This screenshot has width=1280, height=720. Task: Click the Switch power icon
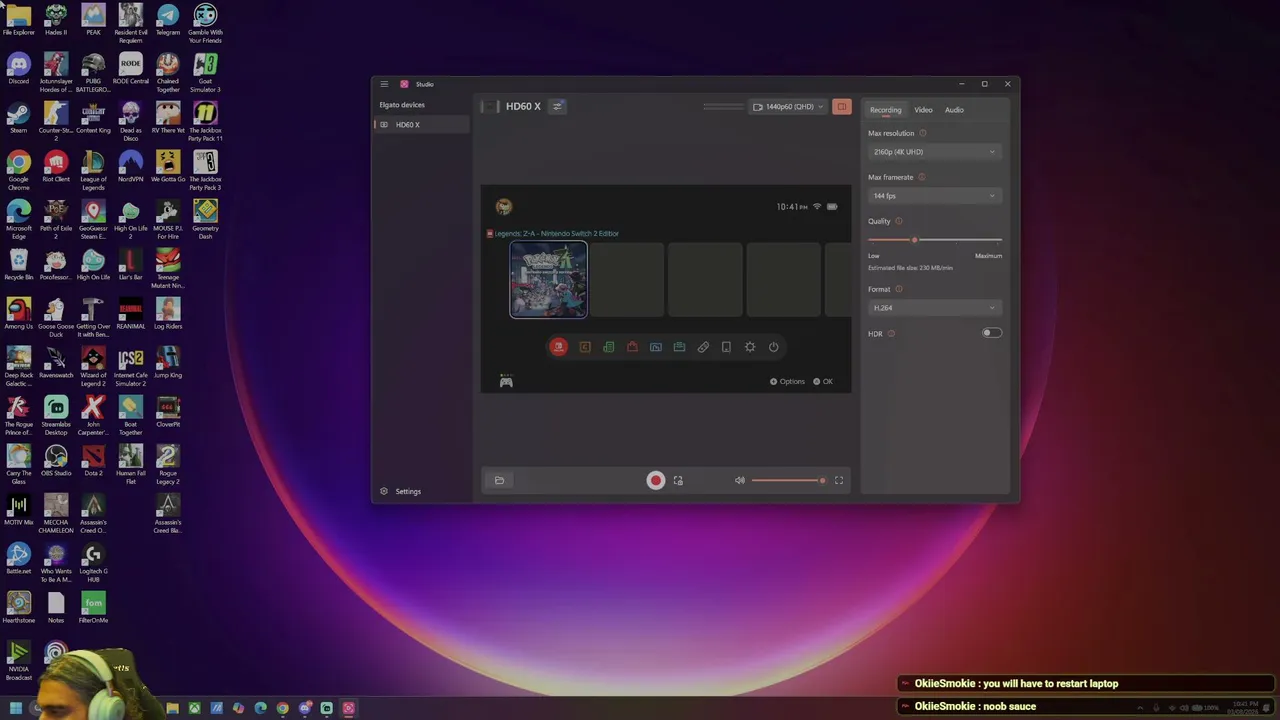[x=774, y=347]
